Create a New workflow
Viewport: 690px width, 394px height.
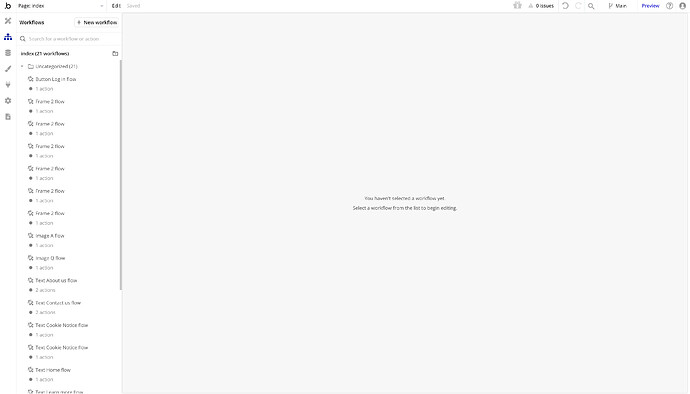[97, 22]
